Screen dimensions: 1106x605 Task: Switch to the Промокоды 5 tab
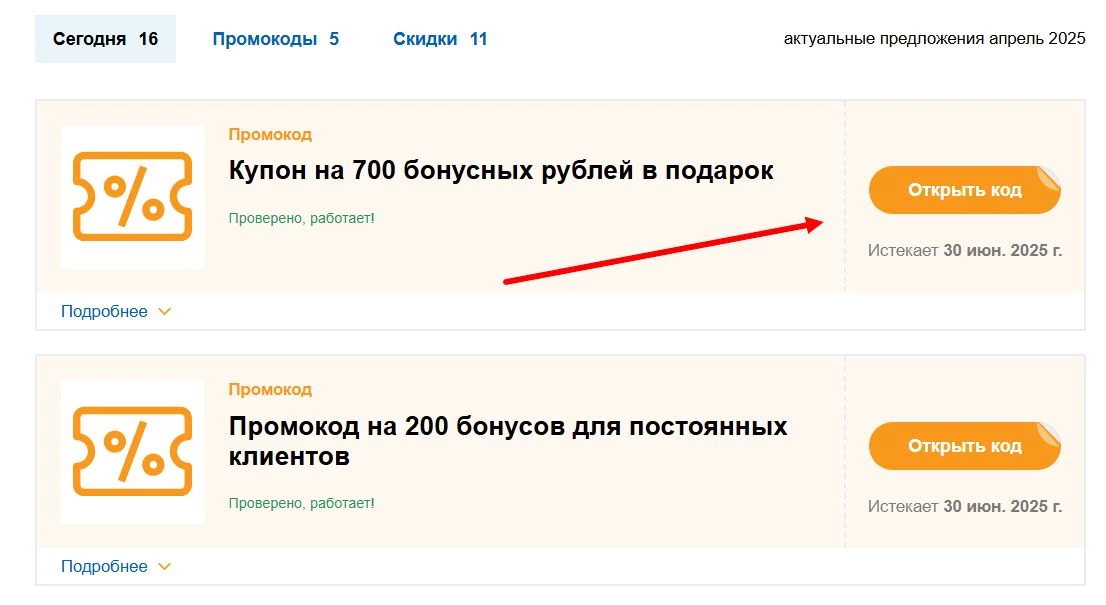coord(275,39)
